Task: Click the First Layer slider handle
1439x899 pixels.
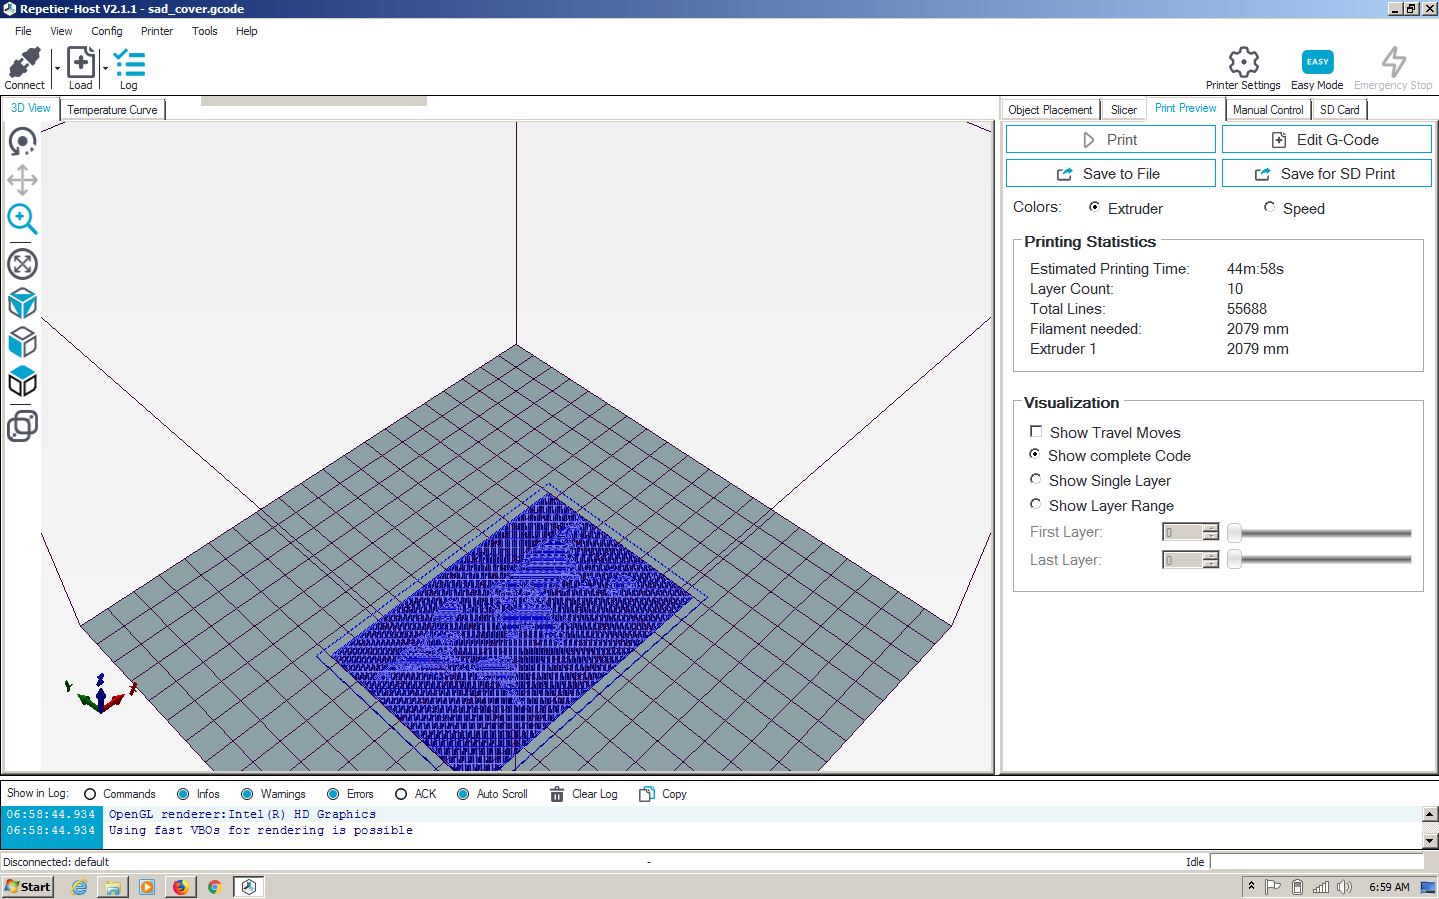Action: 1234,532
